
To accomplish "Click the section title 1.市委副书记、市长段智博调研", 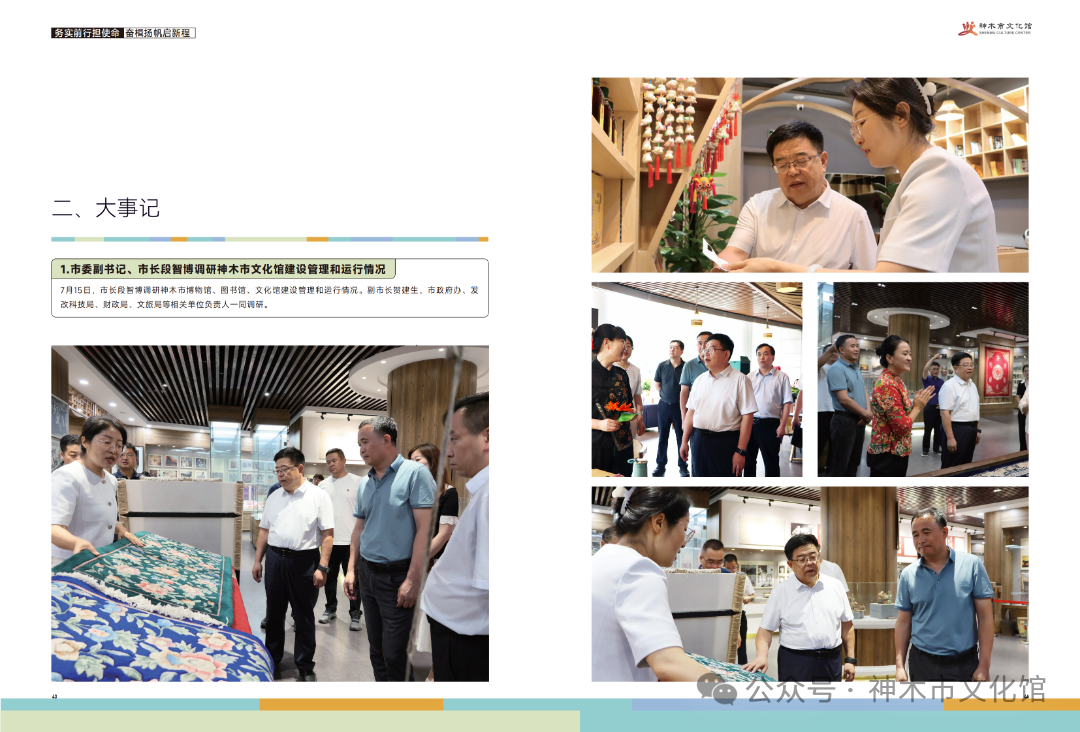I will (x=222, y=269).
